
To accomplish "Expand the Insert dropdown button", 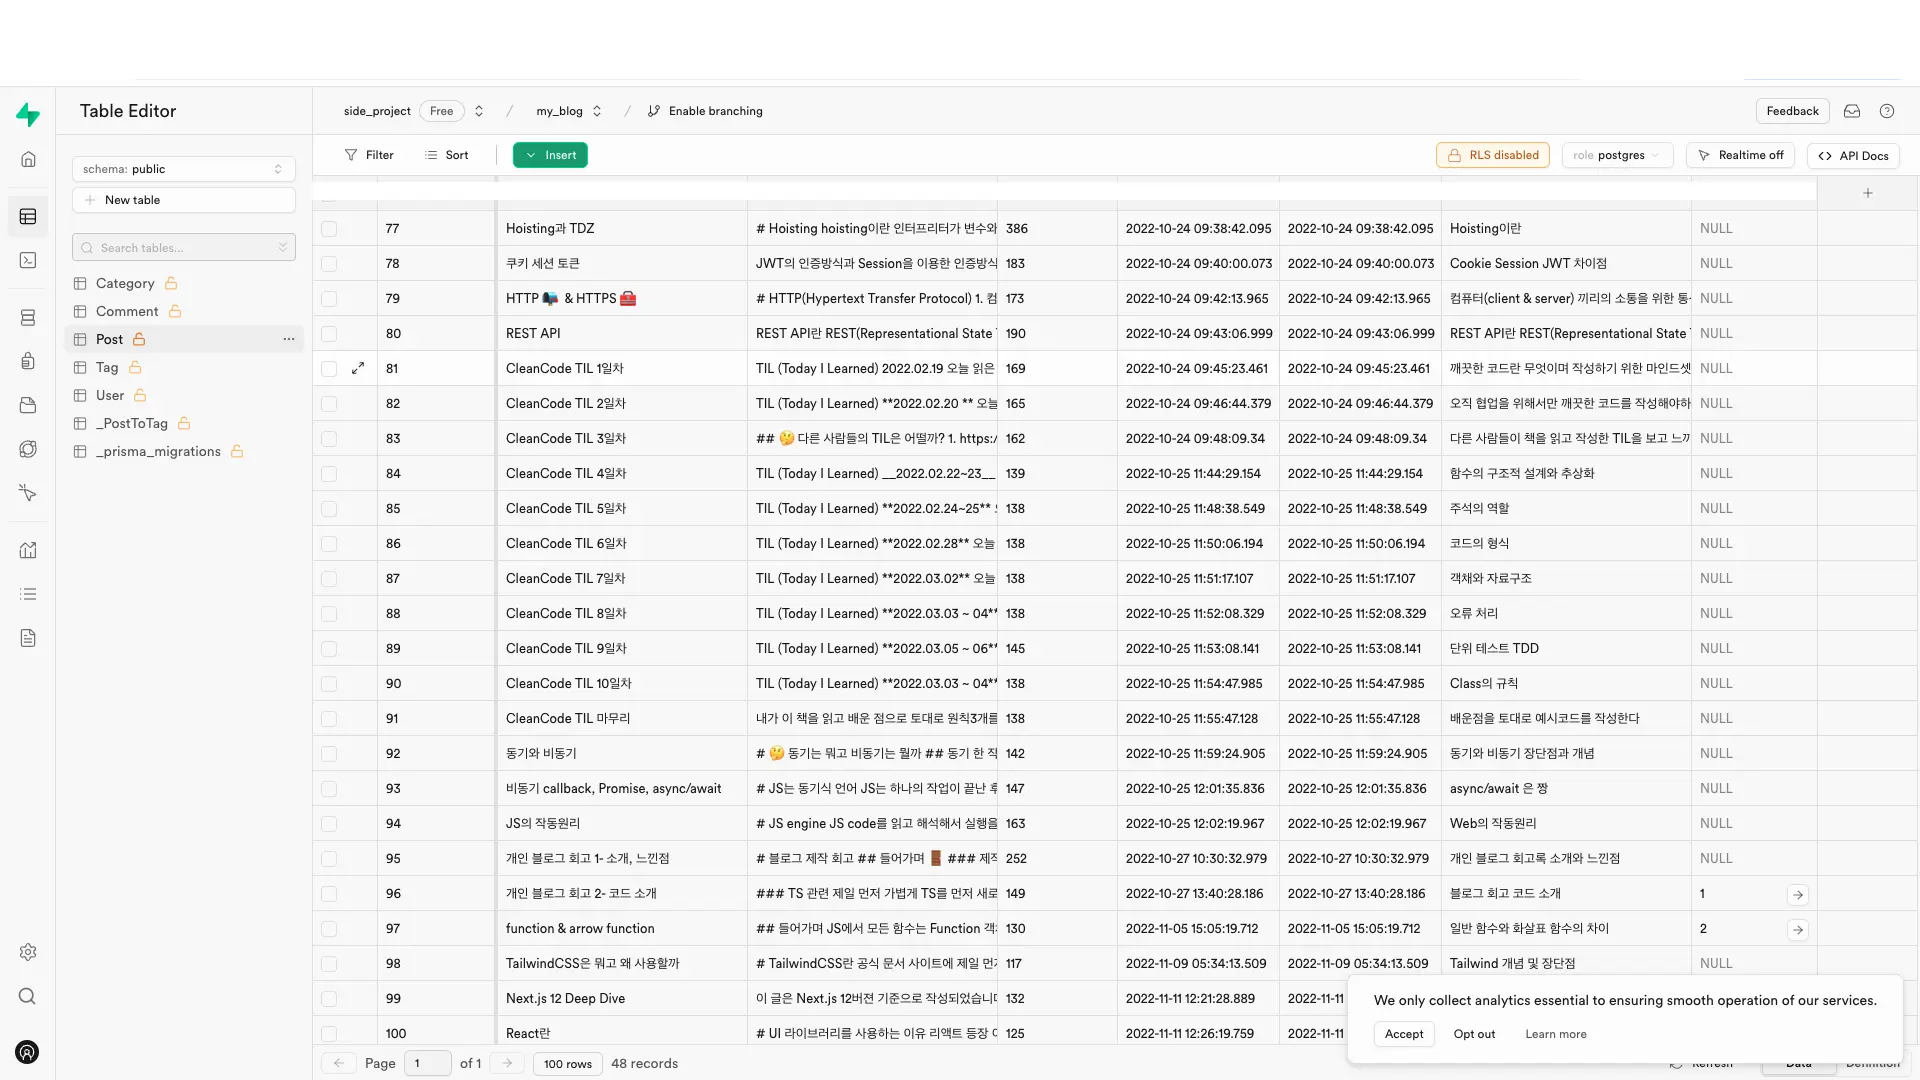I will coord(550,155).
